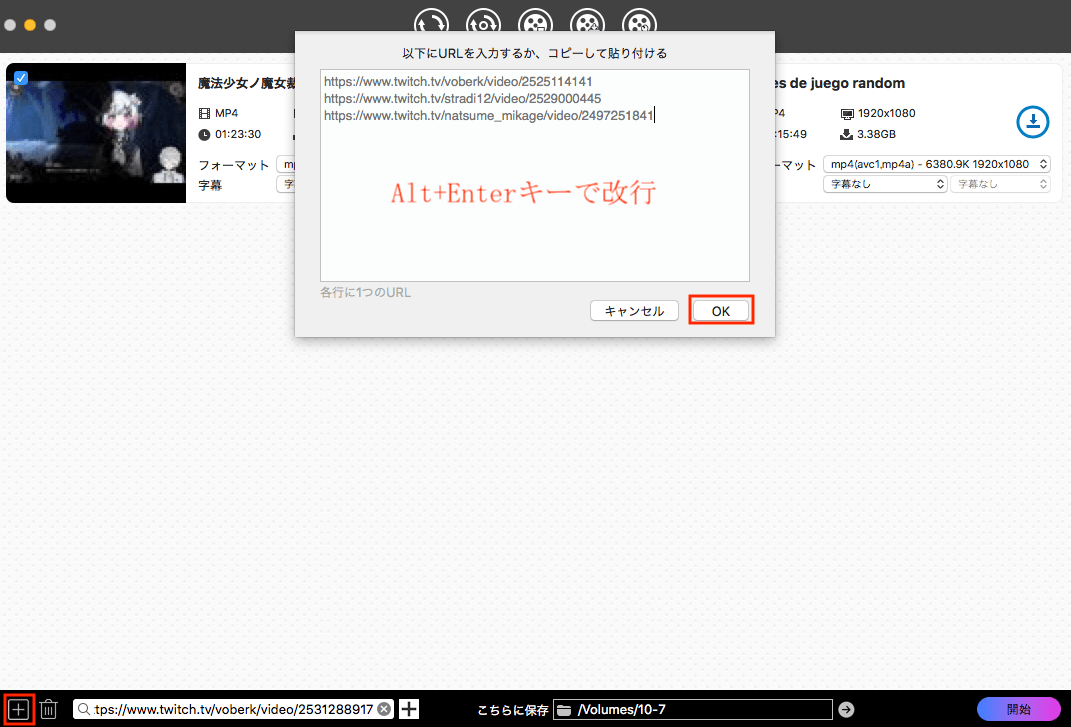Click the magnifier icon in the URL bar

83,709
